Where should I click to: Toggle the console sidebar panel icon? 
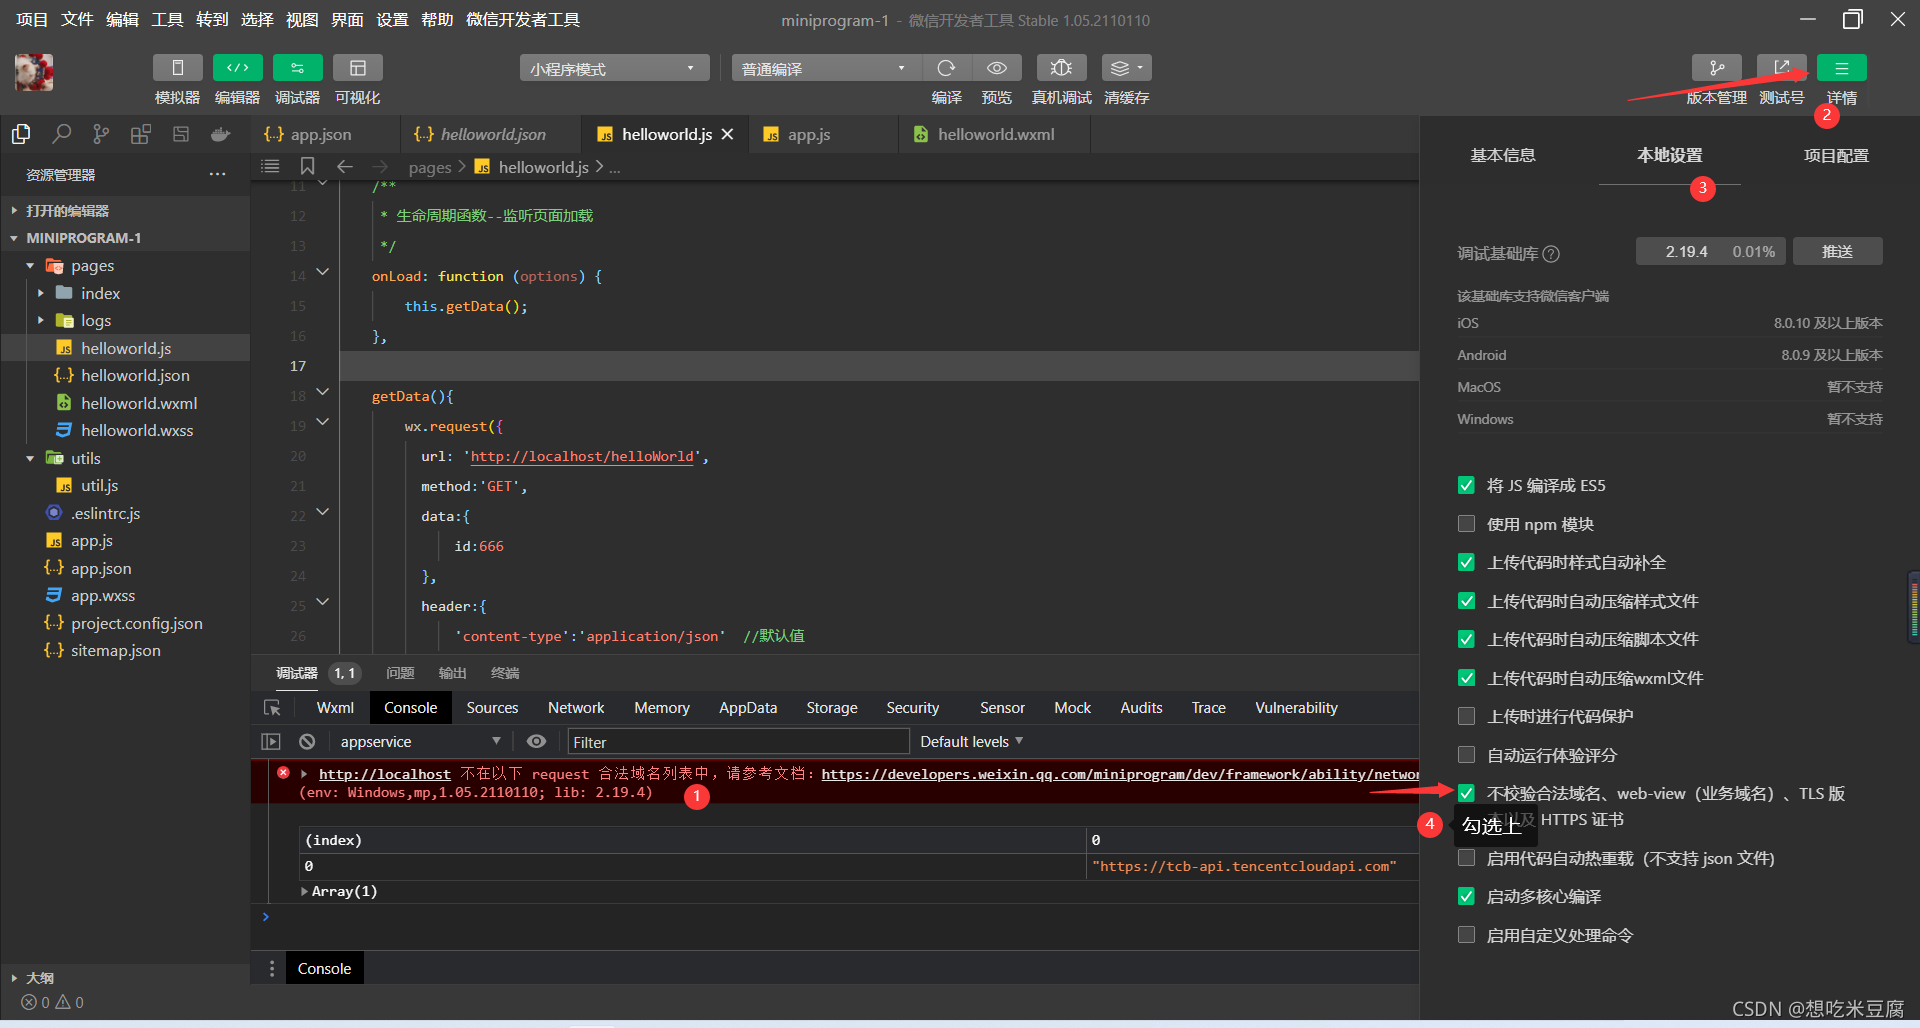(270, 742)
